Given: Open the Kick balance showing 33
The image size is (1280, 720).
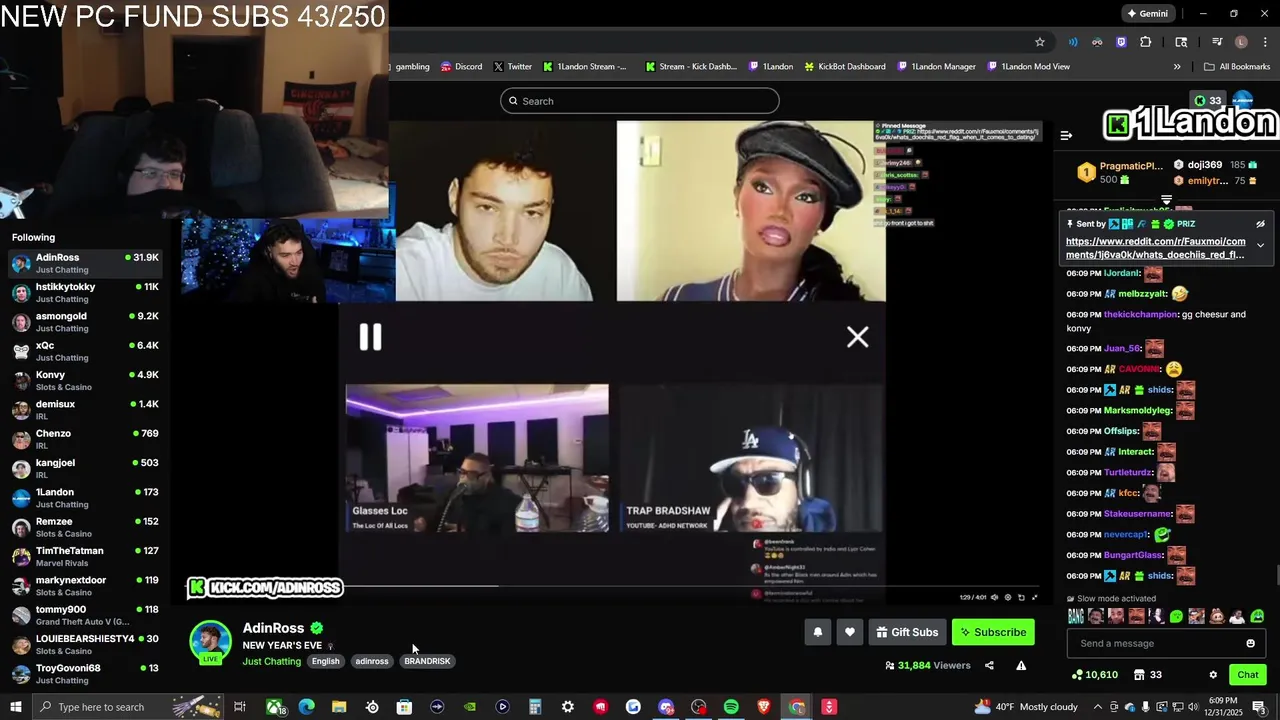Looking at the screenshot, I should tap(1207, 101).
